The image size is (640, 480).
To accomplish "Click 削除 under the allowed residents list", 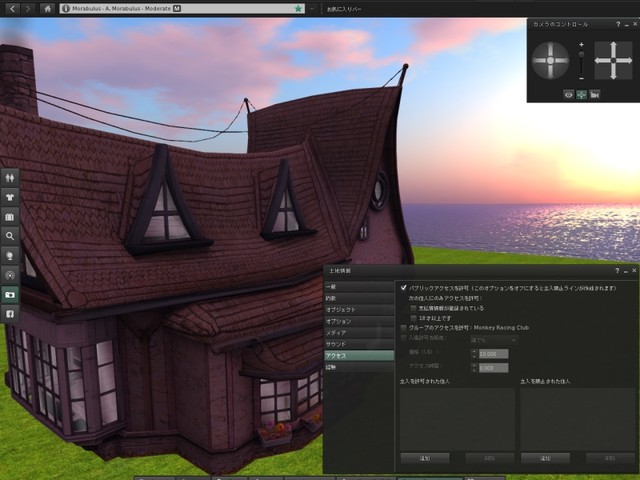I will coord(489,458).
